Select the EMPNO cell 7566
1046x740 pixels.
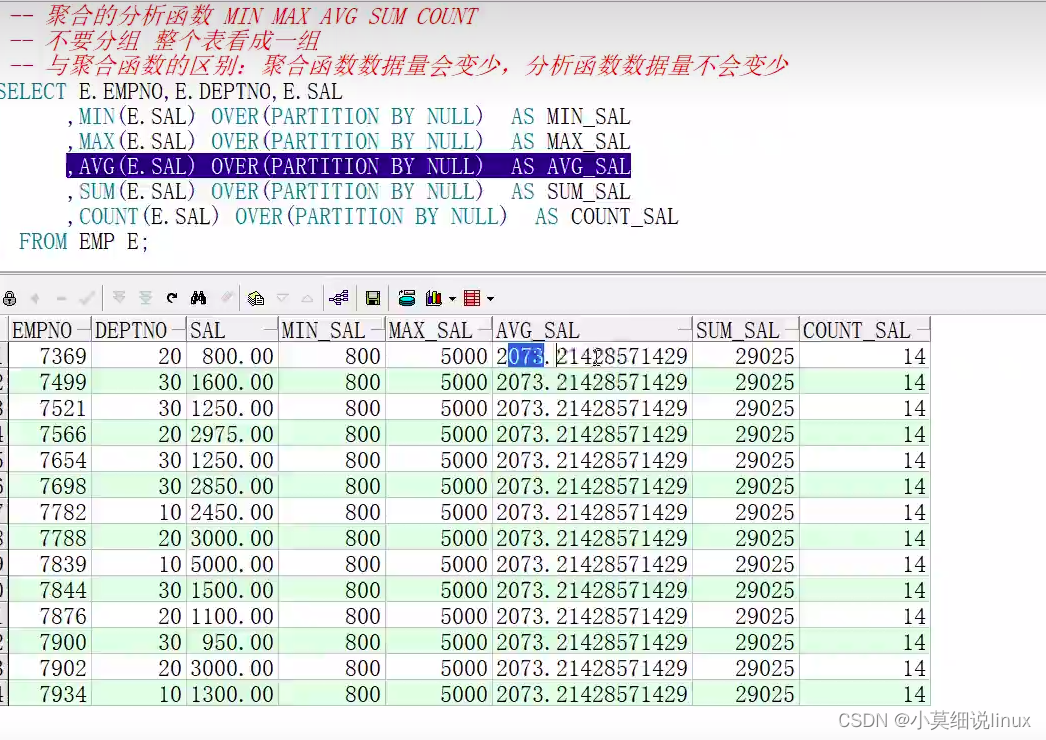50,434
